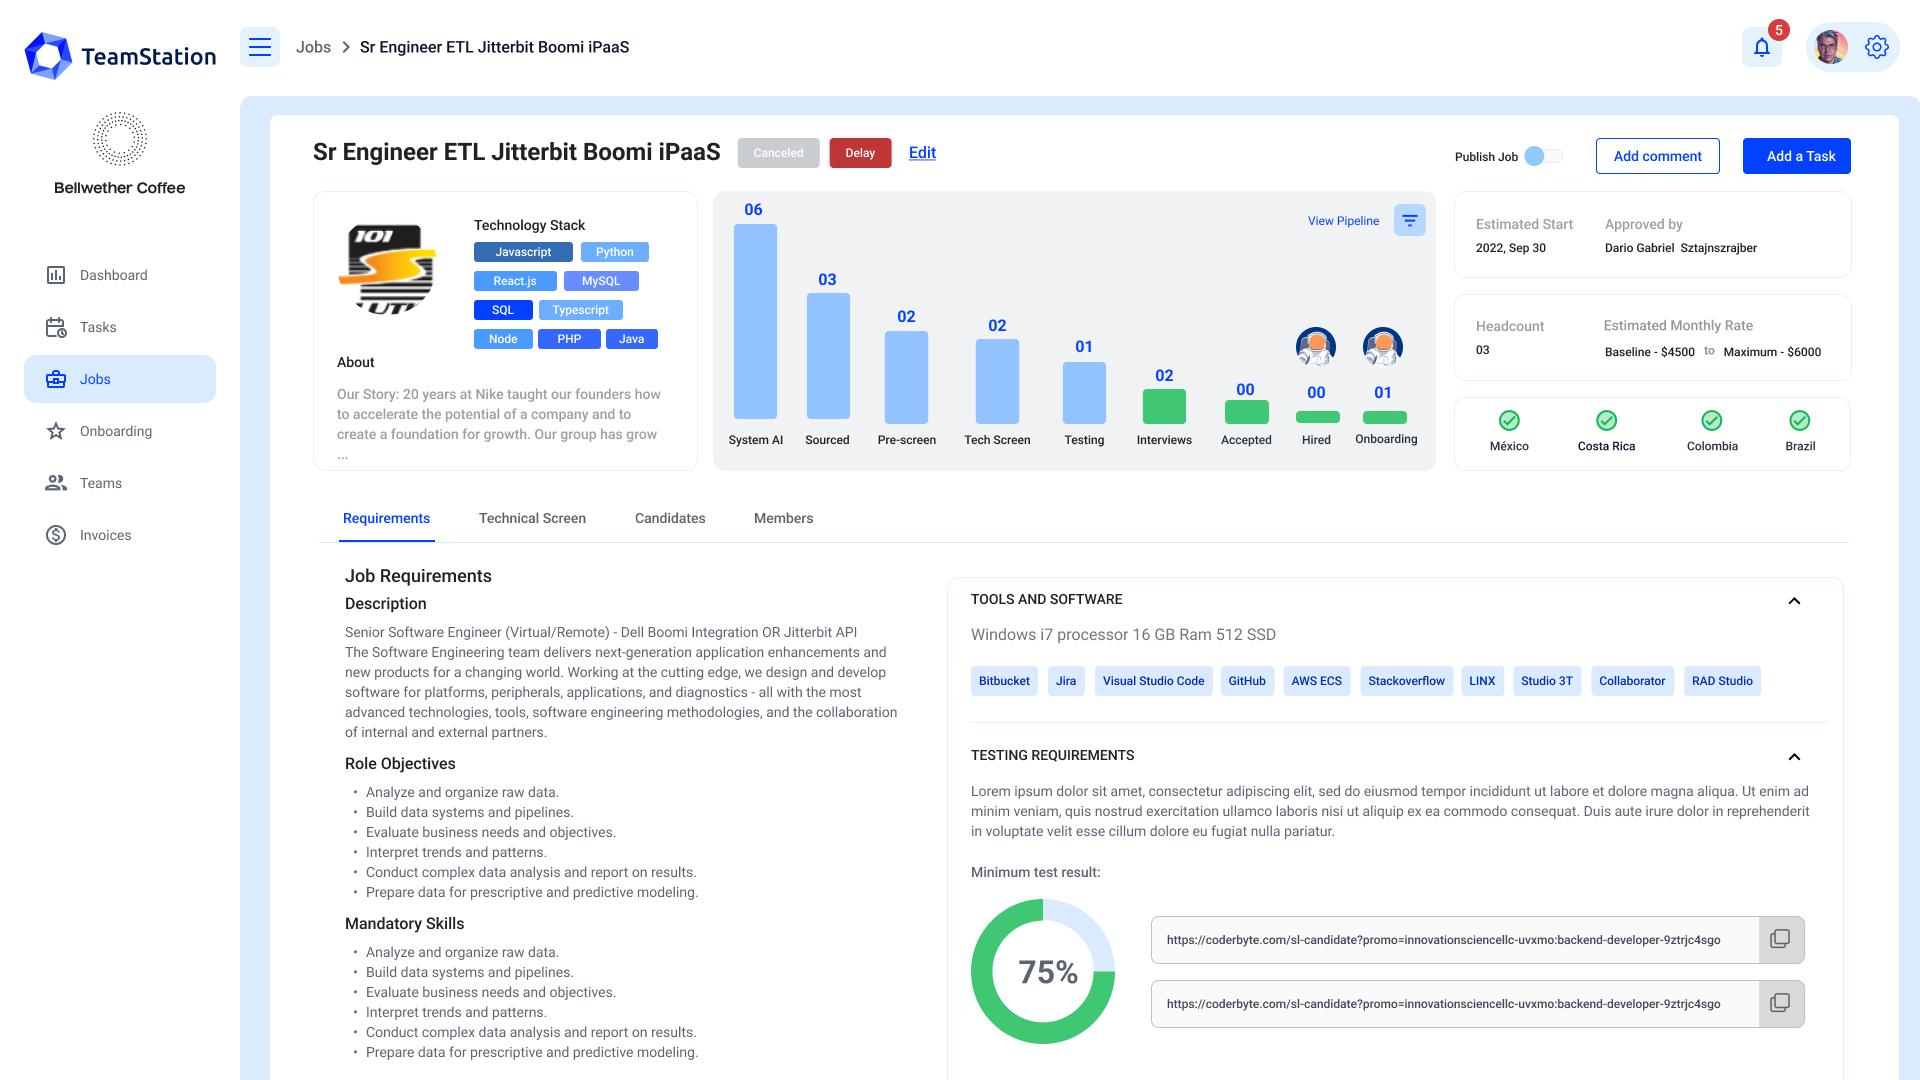
Task: Copy the second coderbyte test link
Action: 1780,1003
